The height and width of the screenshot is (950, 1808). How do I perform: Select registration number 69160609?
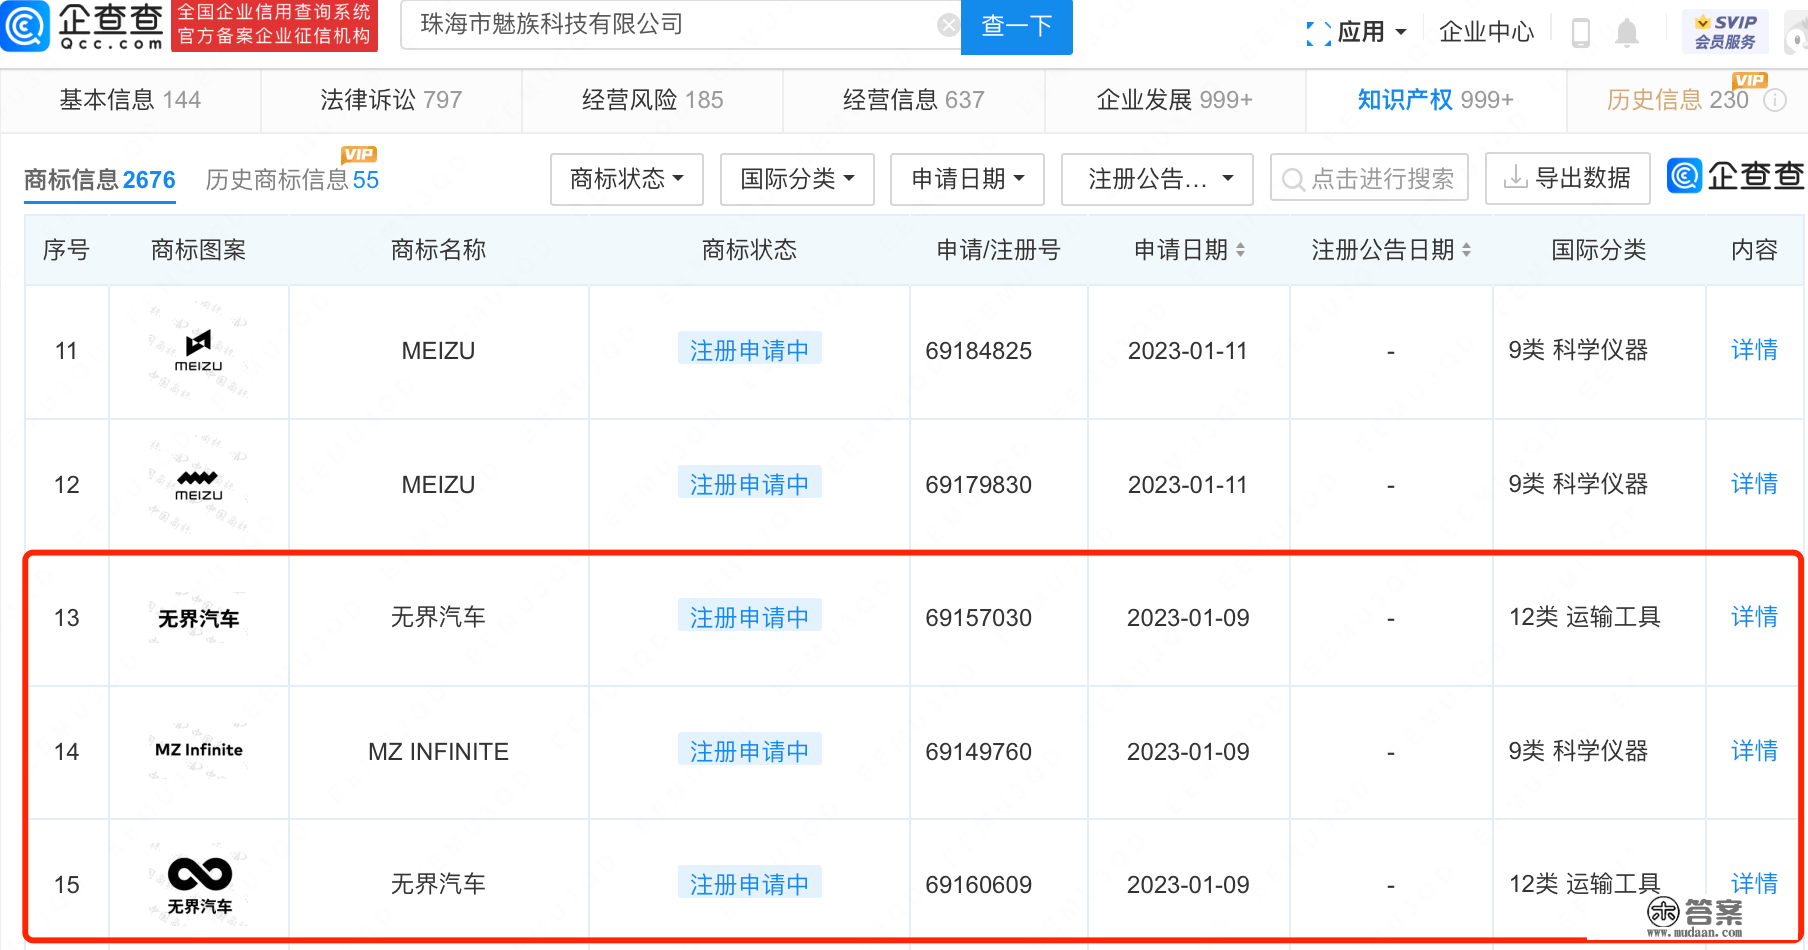click(x=978, y=885)
